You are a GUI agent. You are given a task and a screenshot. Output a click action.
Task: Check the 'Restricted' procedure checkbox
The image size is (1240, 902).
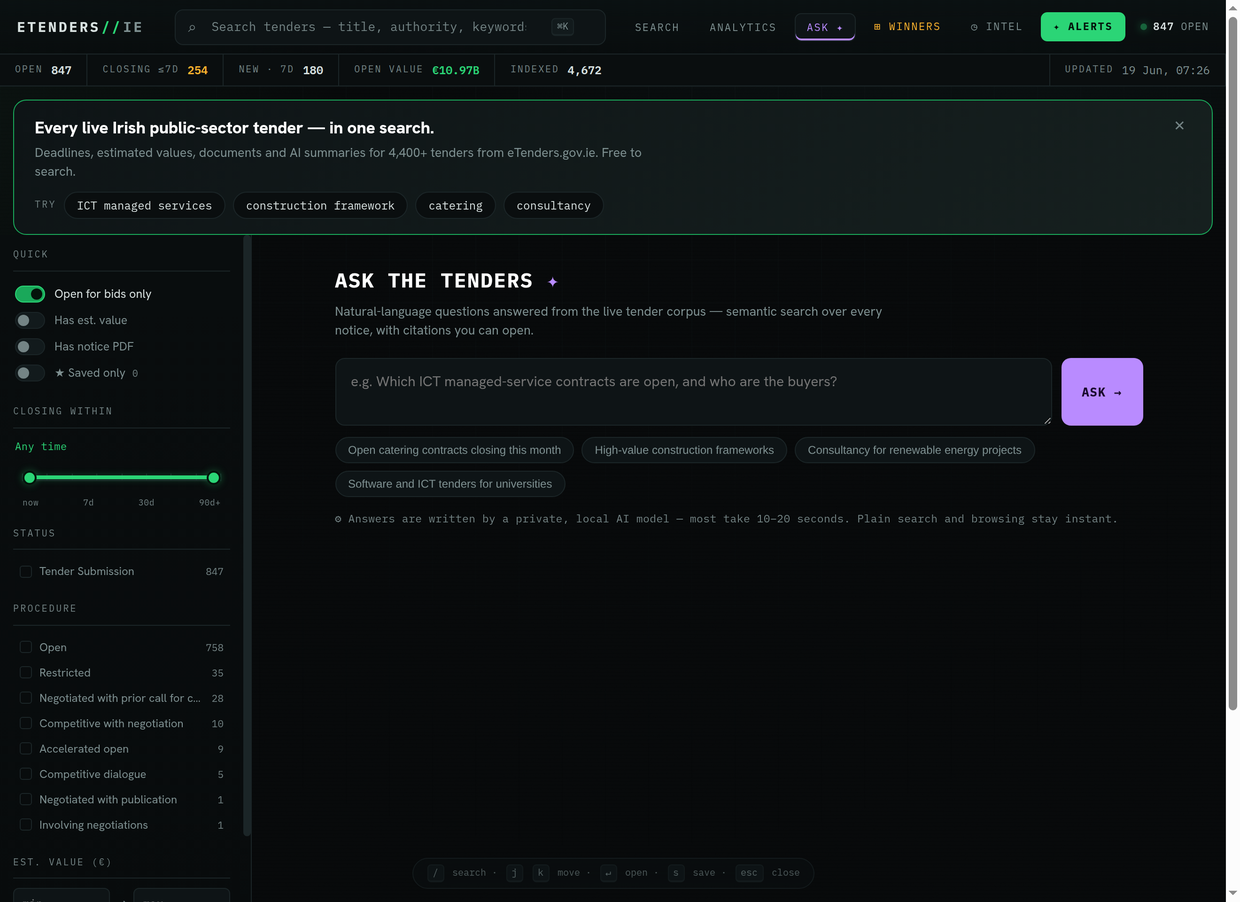click(26, 673)
